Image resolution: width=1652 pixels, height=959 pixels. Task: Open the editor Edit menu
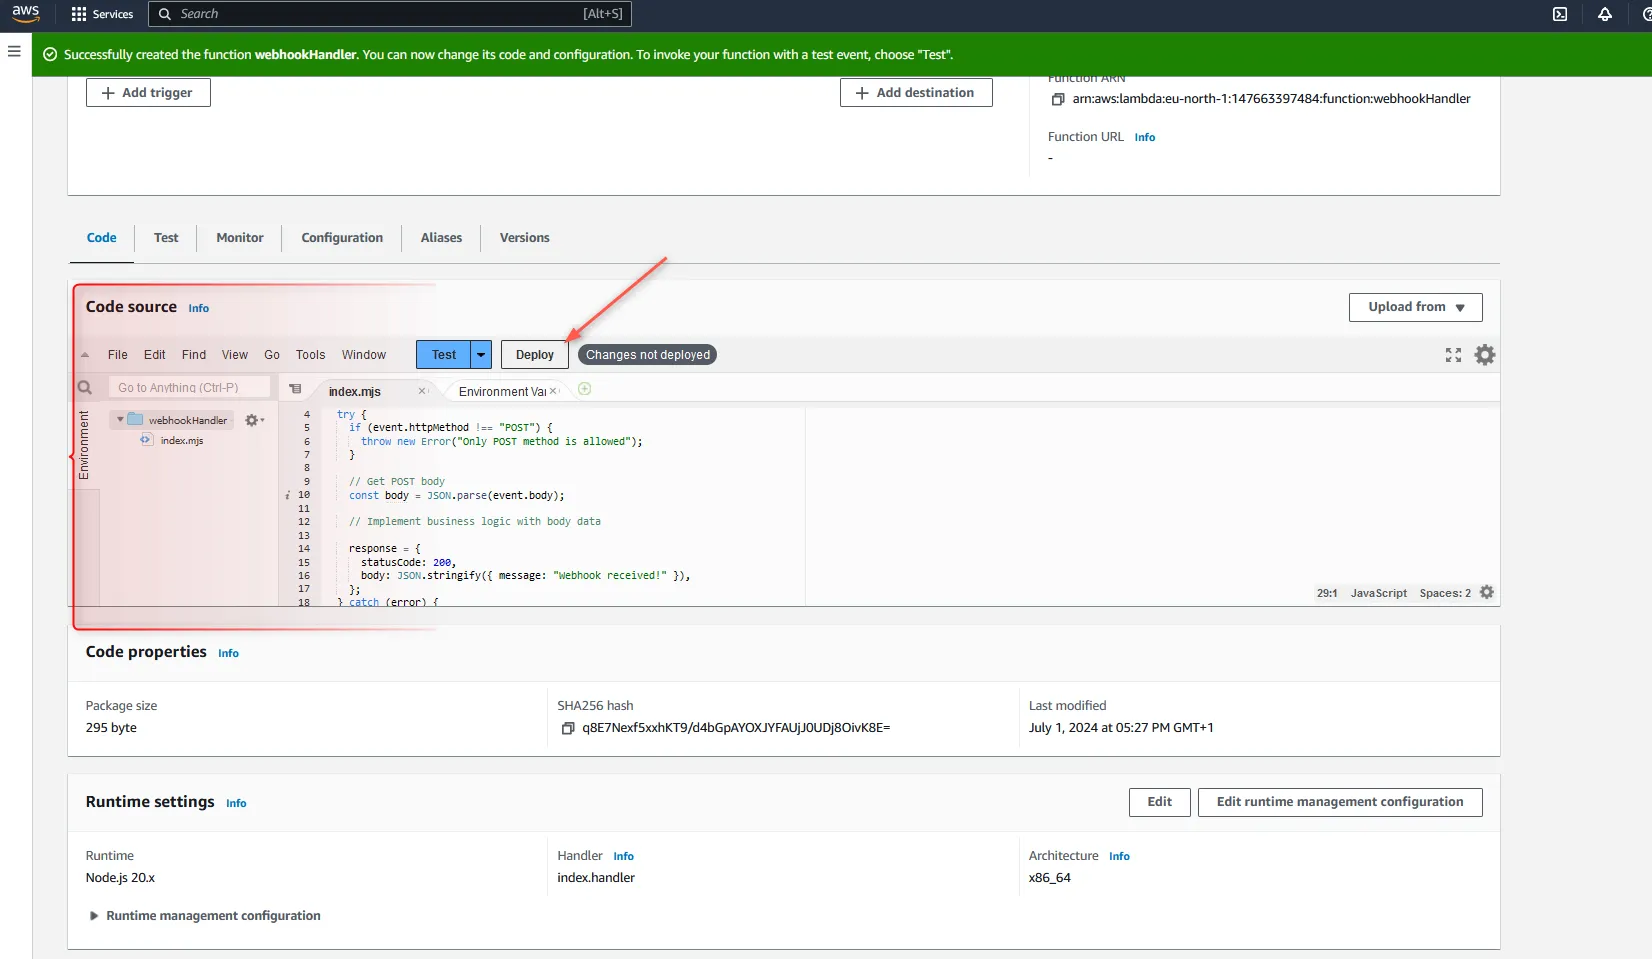(155, 355)
